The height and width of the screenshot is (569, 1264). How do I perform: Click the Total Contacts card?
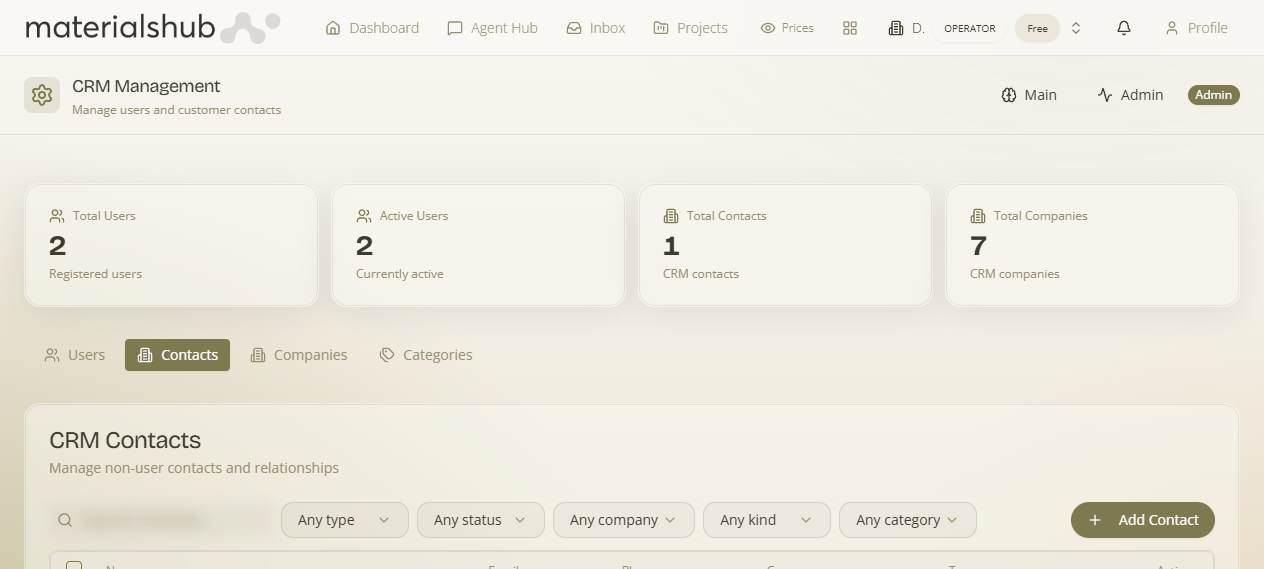click(x=785, y=245)
